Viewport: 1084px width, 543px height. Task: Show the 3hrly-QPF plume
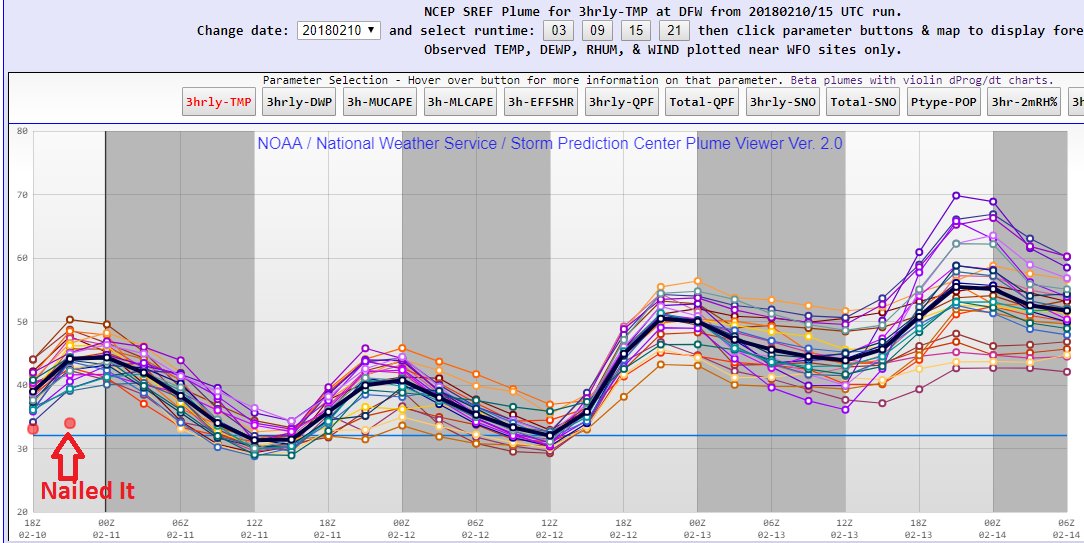(622, 102)
